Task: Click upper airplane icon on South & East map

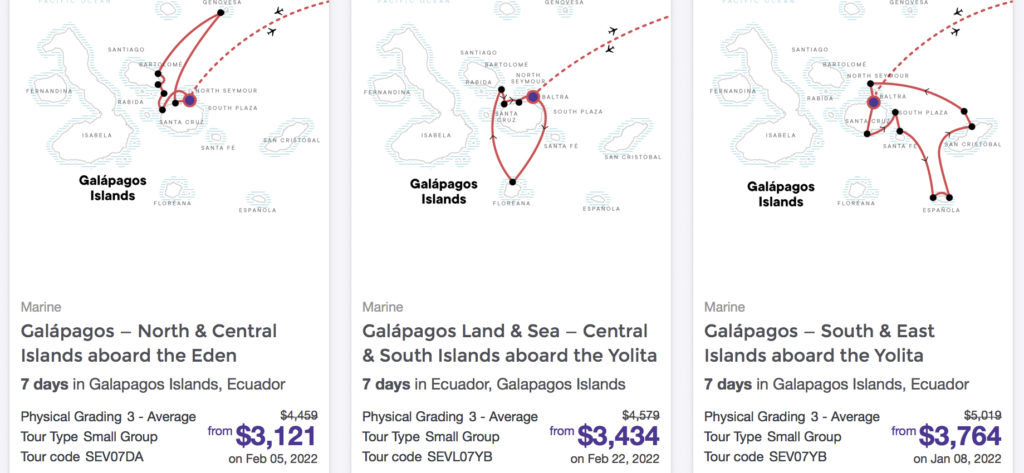Action: pyautogui.click(x=957, y=12)
